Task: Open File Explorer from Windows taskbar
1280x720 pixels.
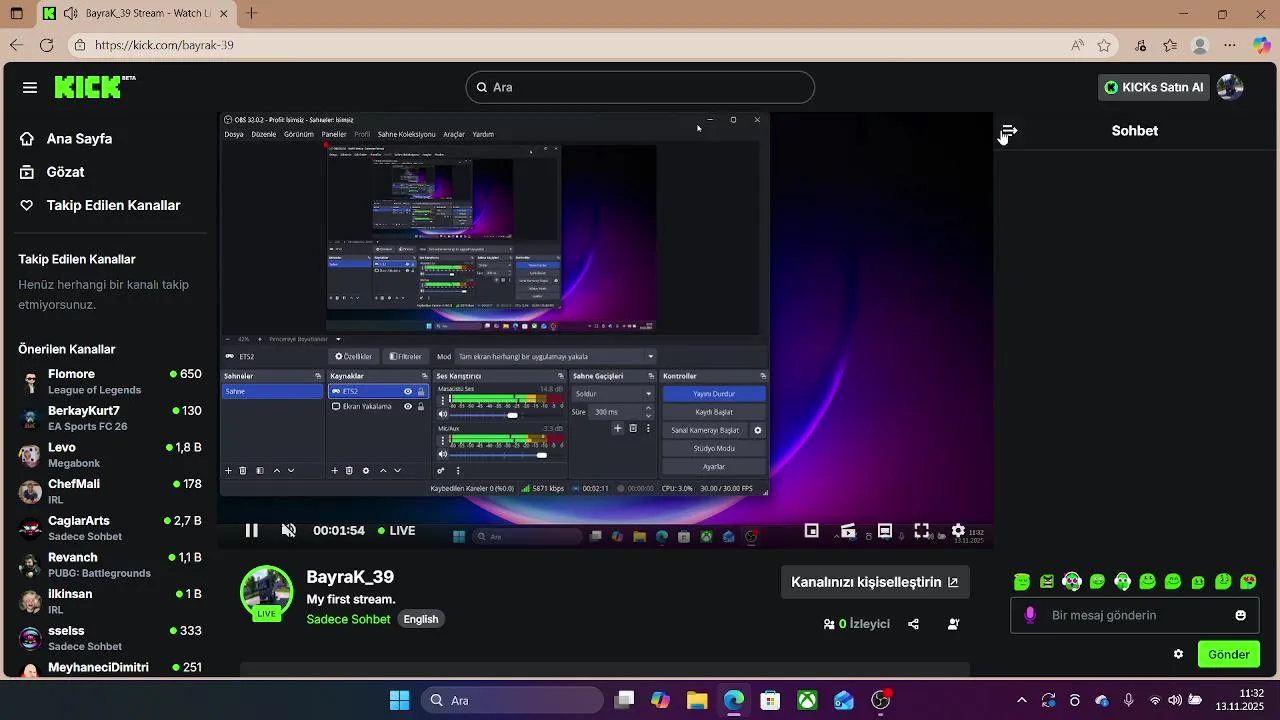Action: [697, 700]
